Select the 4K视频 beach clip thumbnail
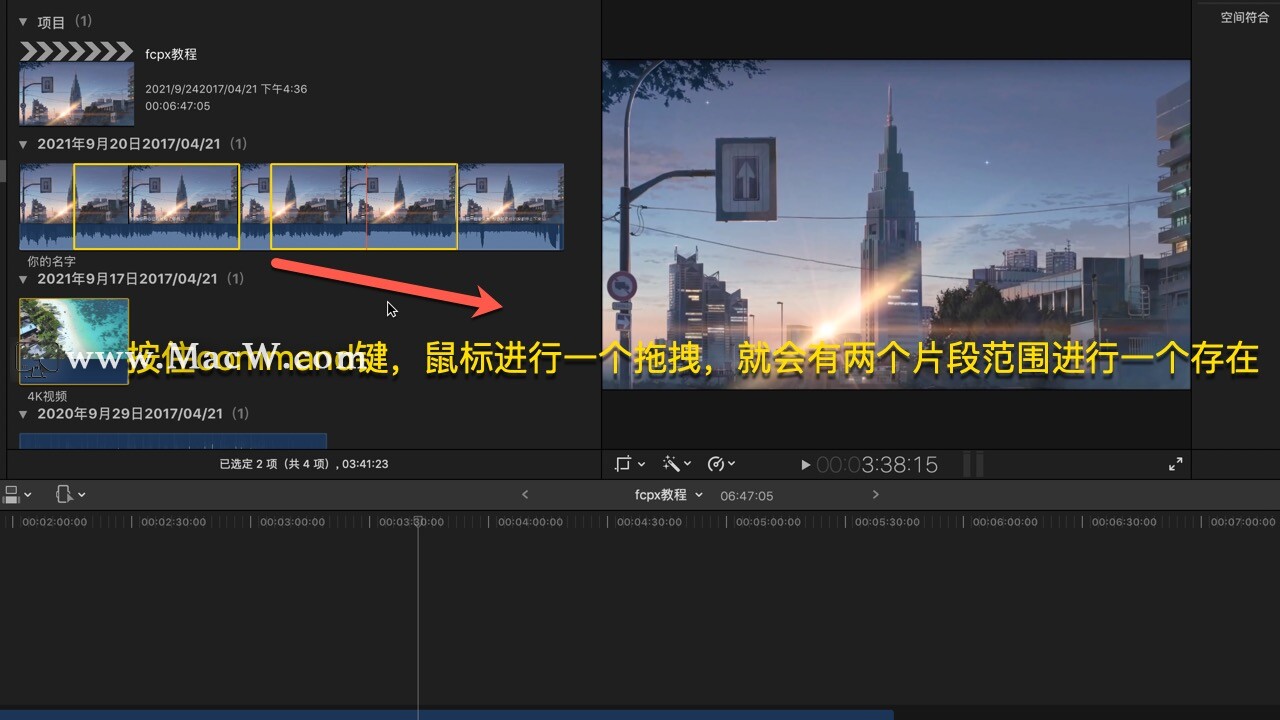 pos(74,341)
